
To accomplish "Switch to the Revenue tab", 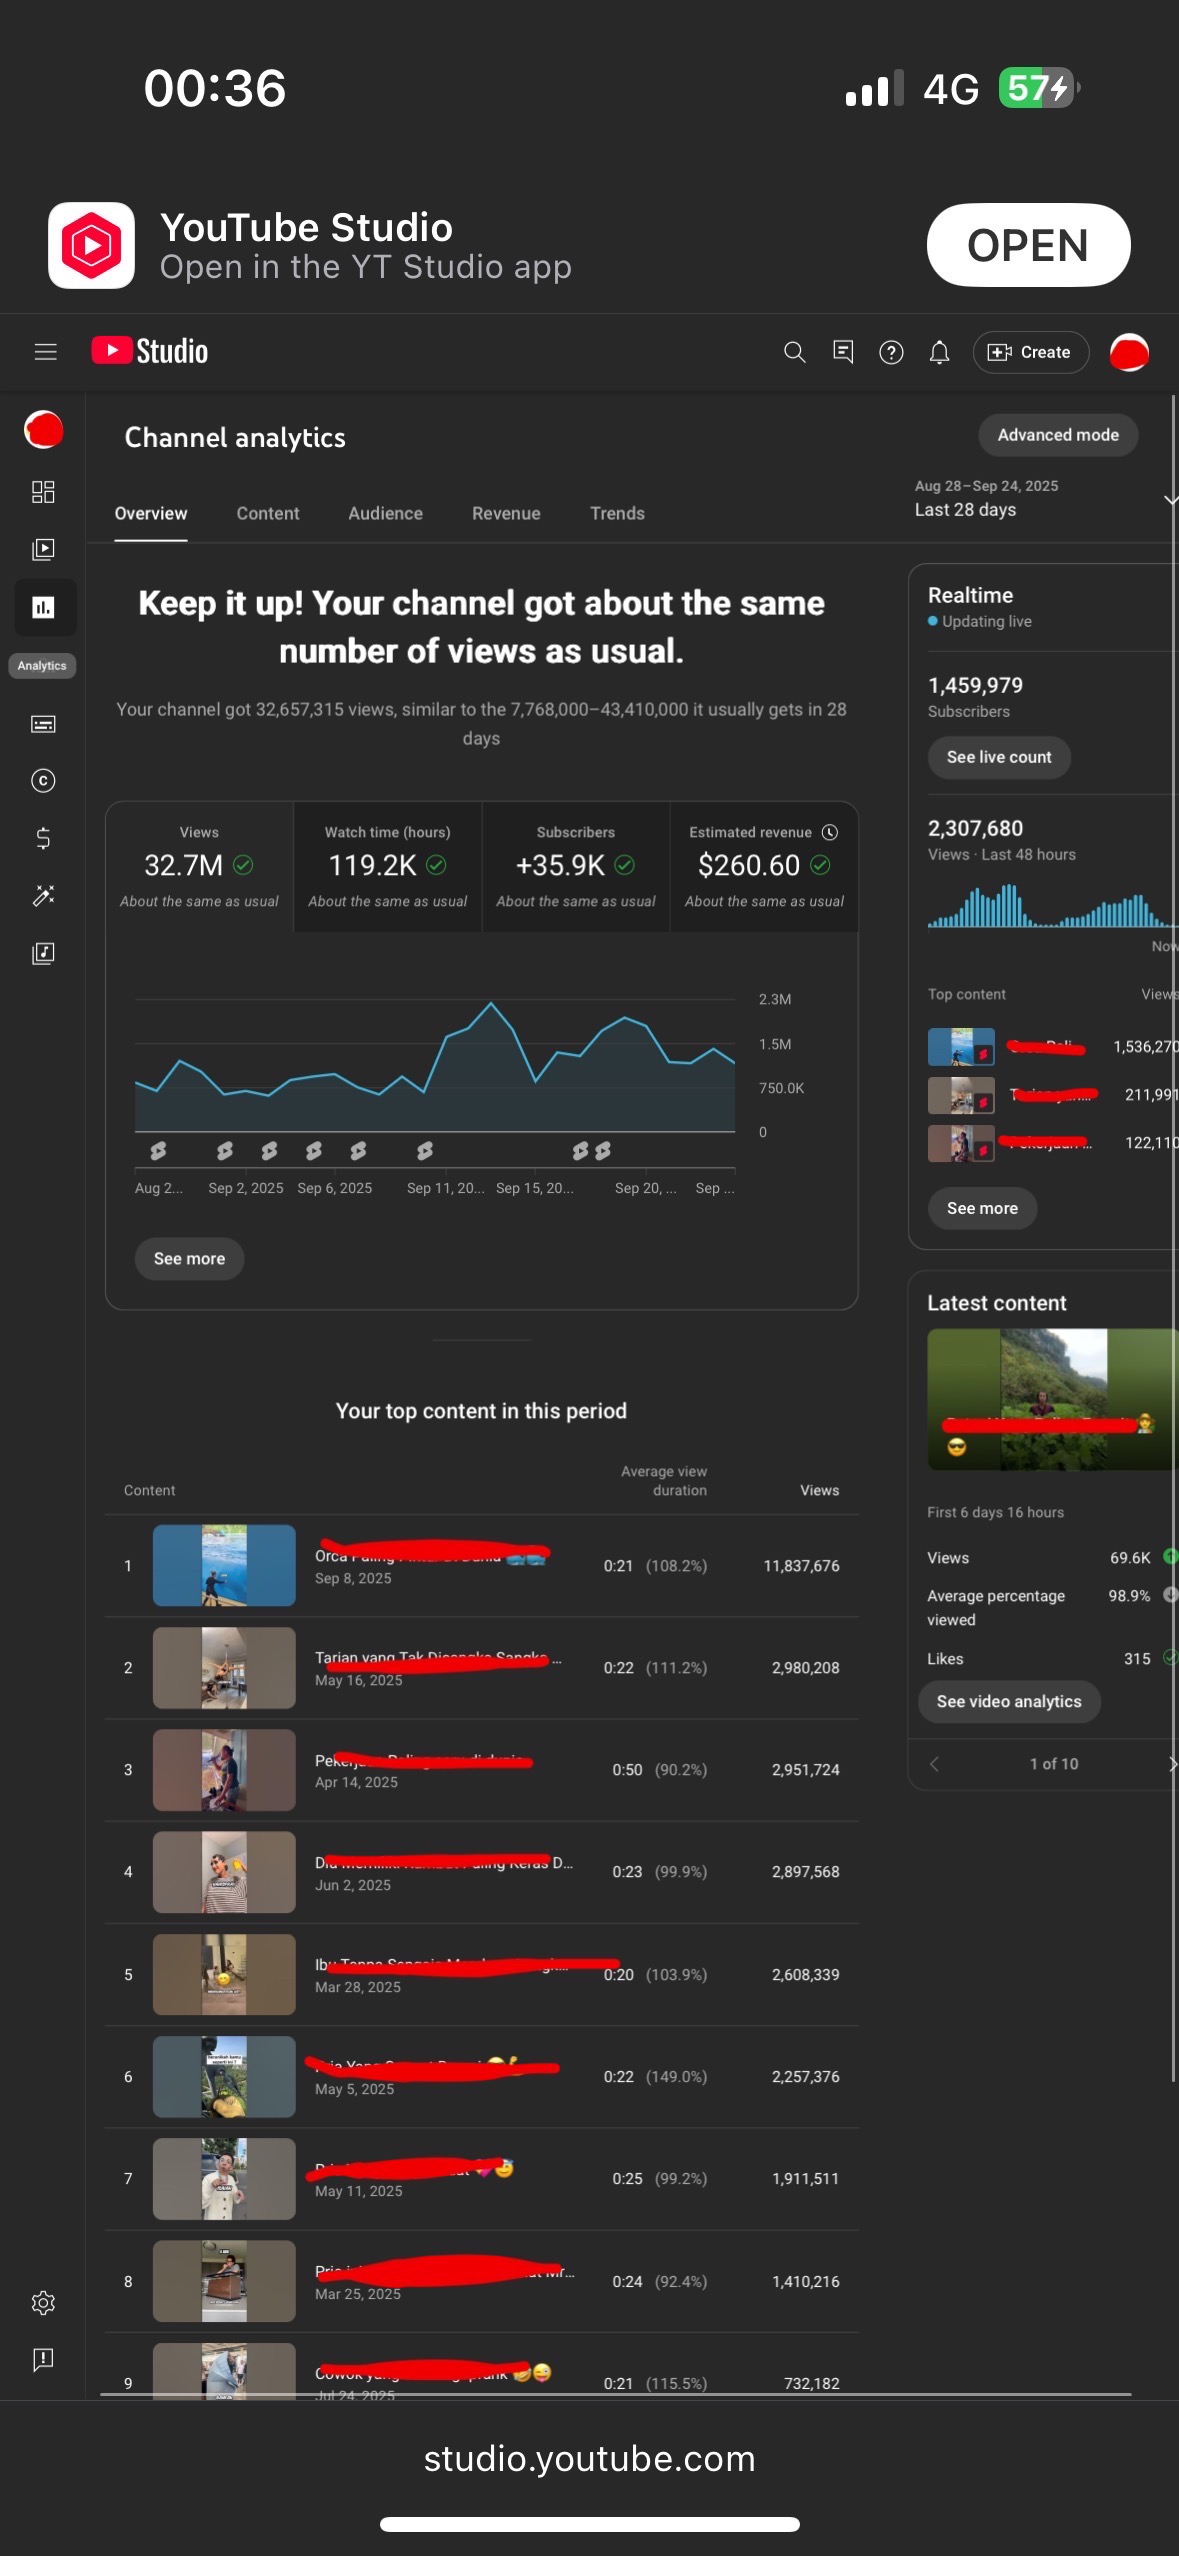I will [x=506, y=513].
